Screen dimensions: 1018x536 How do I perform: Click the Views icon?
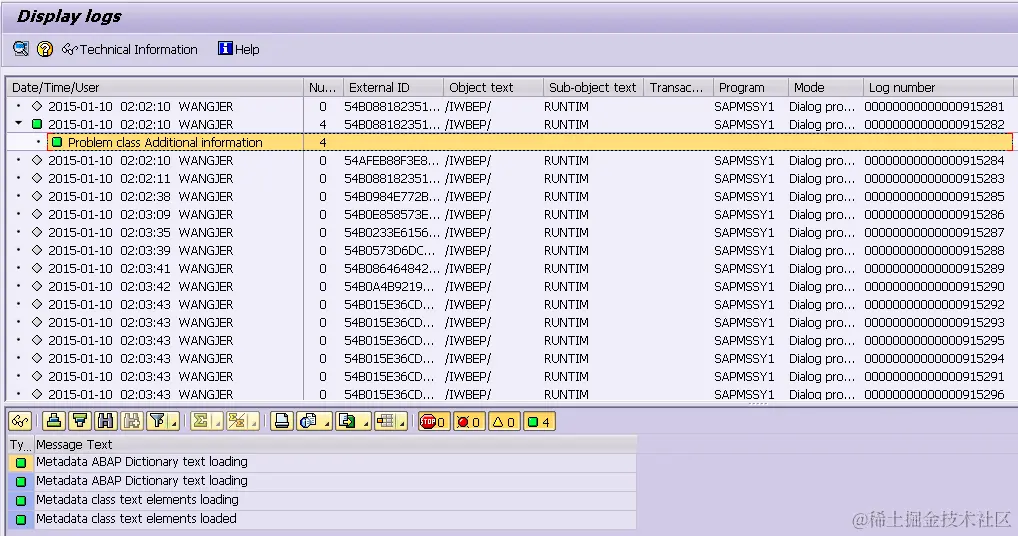coord(308,422)
